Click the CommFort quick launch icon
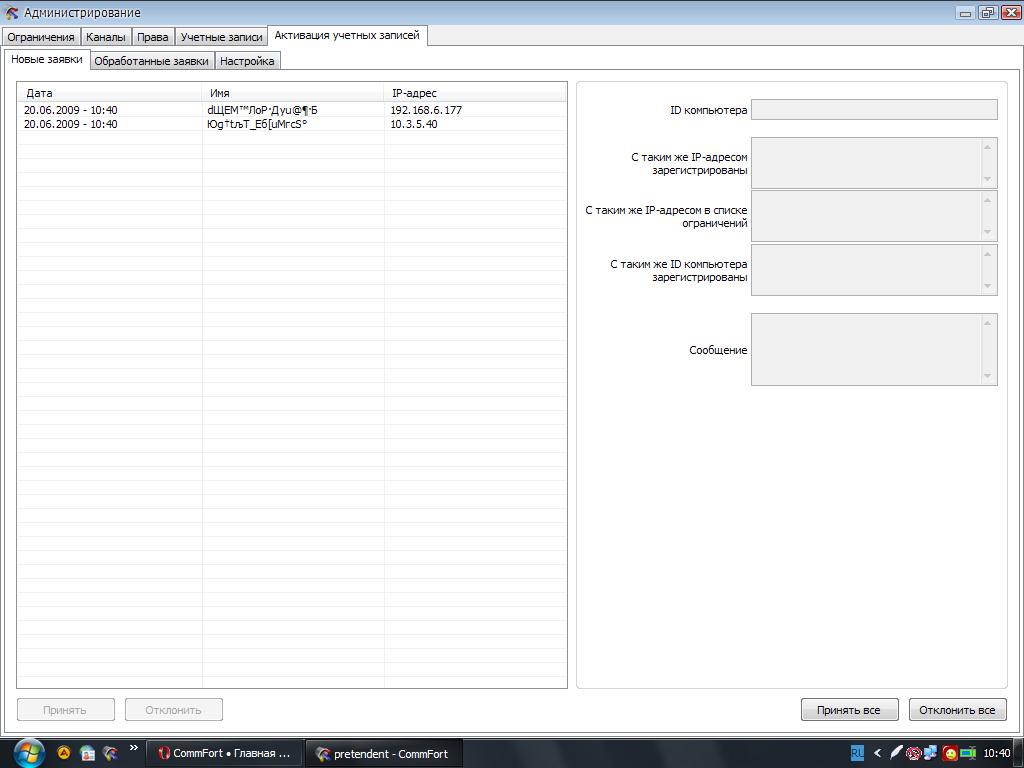 point(110,753)
